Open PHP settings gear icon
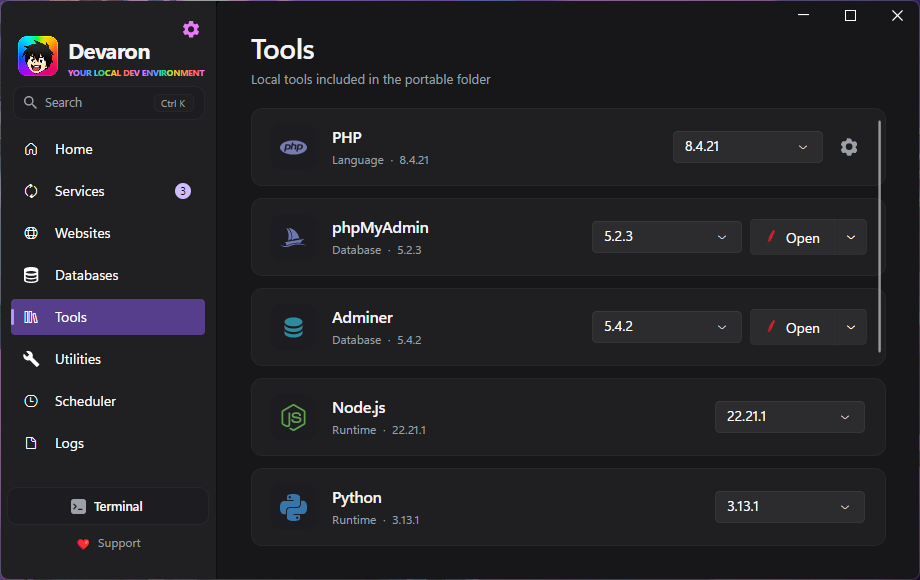Screen dimensions: 920x580 click(848, 147)
